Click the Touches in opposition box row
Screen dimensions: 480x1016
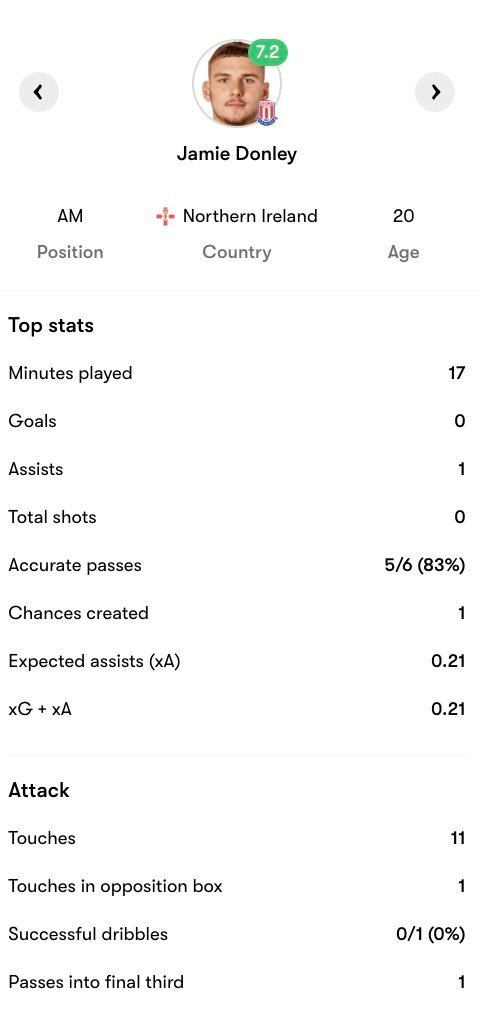236,886
